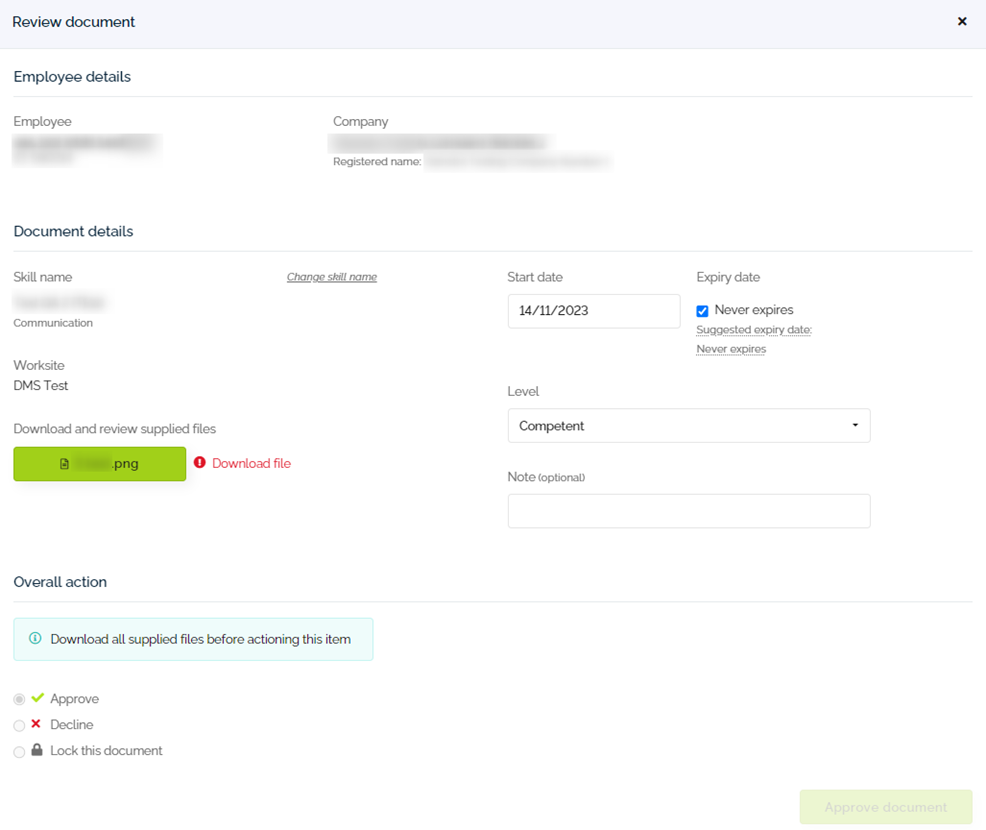Click the optional Note text field
This screenshot has height=830, width=986.
pyautogui.click(x=689, y=511)
